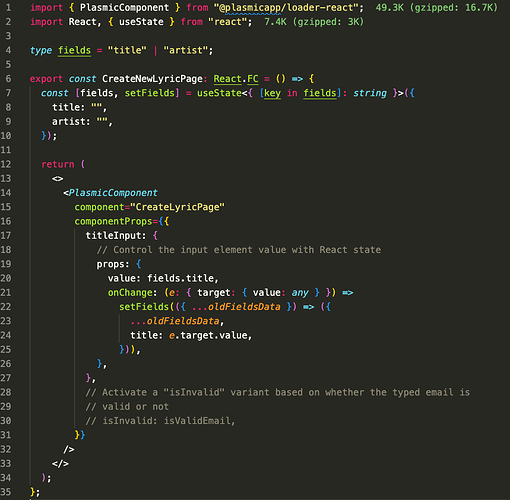The height and width of the screenshot is (500, 510).
Task: Click the comment "valid or not" on line 29
Action: click(127, 407)
